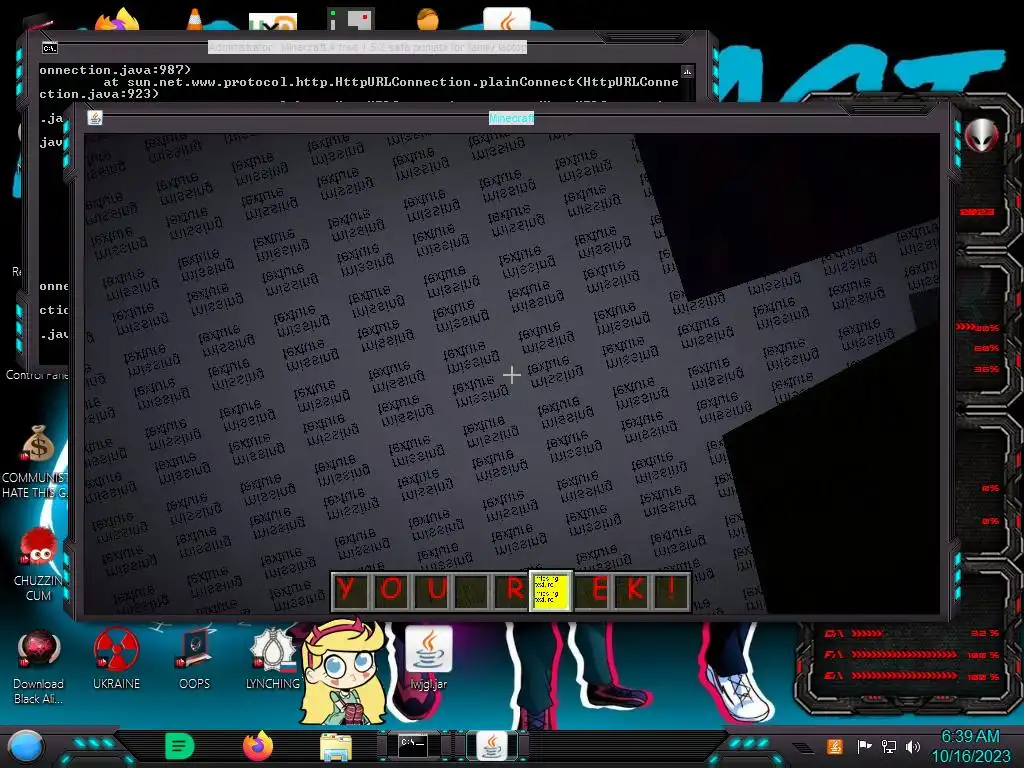Image resolution: width=1024 pixels, height=768 pixels.
Task: Launch Firefox from the taskbar
Action: click(258, 746)
